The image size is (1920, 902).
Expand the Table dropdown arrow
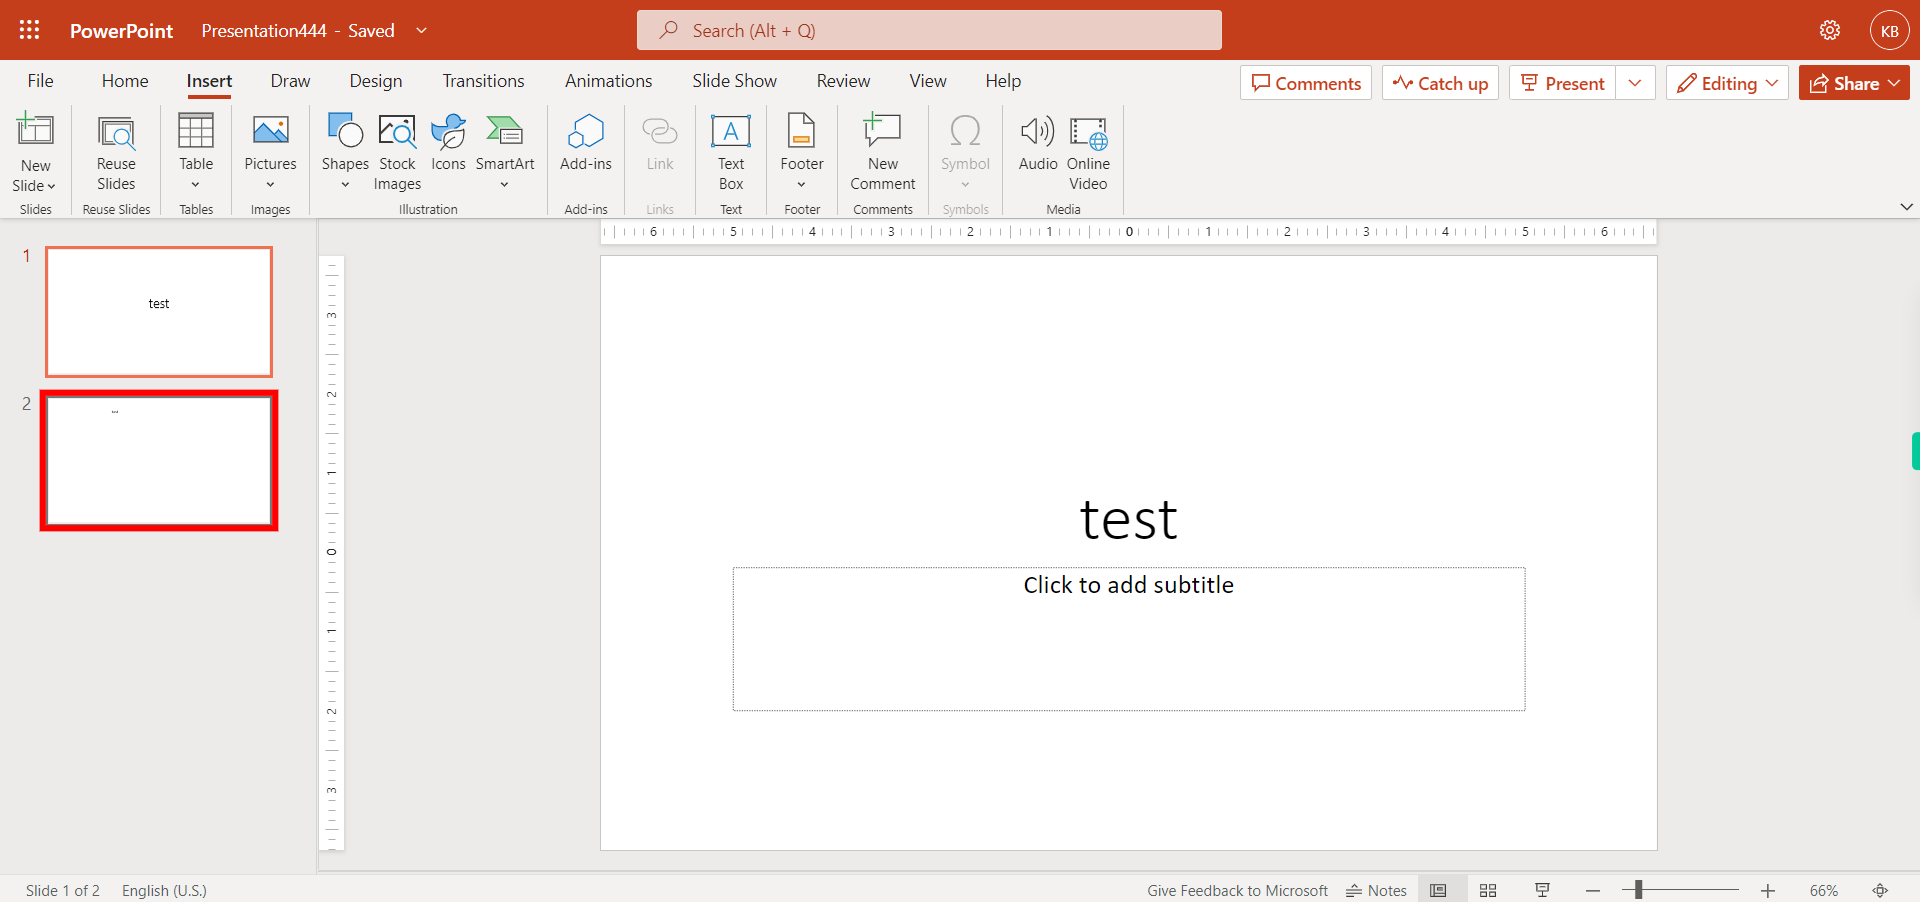195,185
